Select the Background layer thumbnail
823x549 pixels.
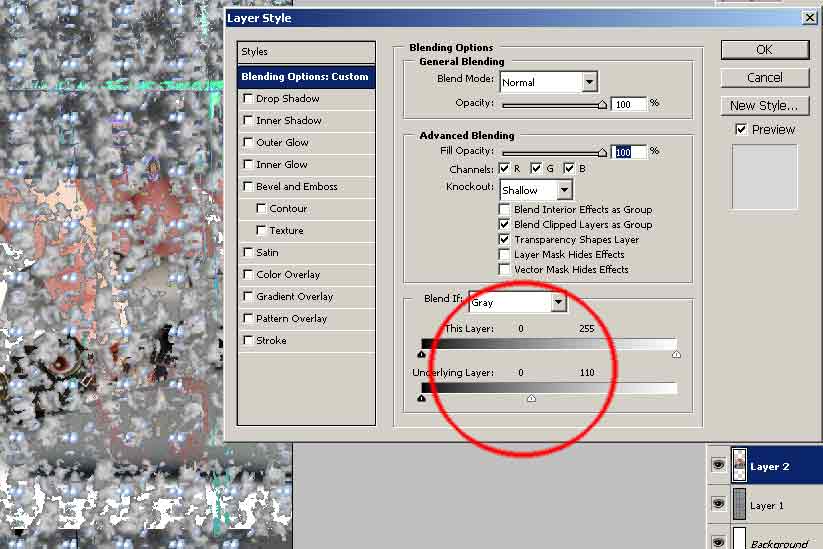pos(739,539)
